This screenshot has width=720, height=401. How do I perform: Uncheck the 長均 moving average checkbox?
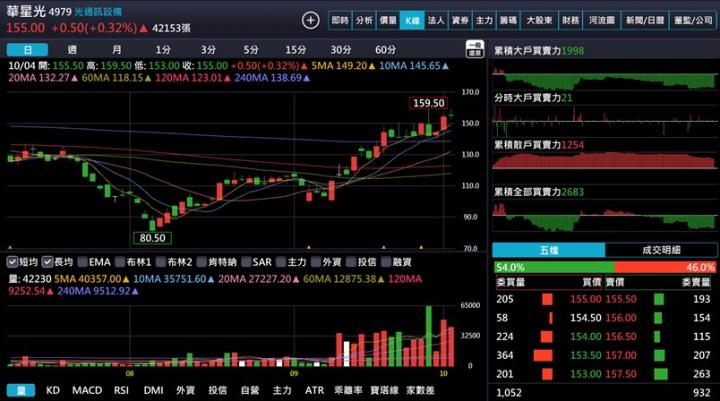[x=47, y=262]
